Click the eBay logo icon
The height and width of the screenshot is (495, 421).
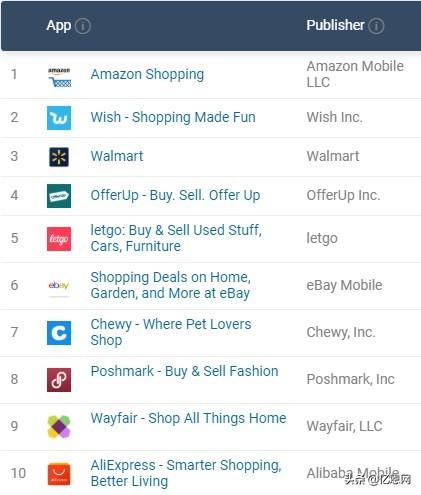click(59, 285)
